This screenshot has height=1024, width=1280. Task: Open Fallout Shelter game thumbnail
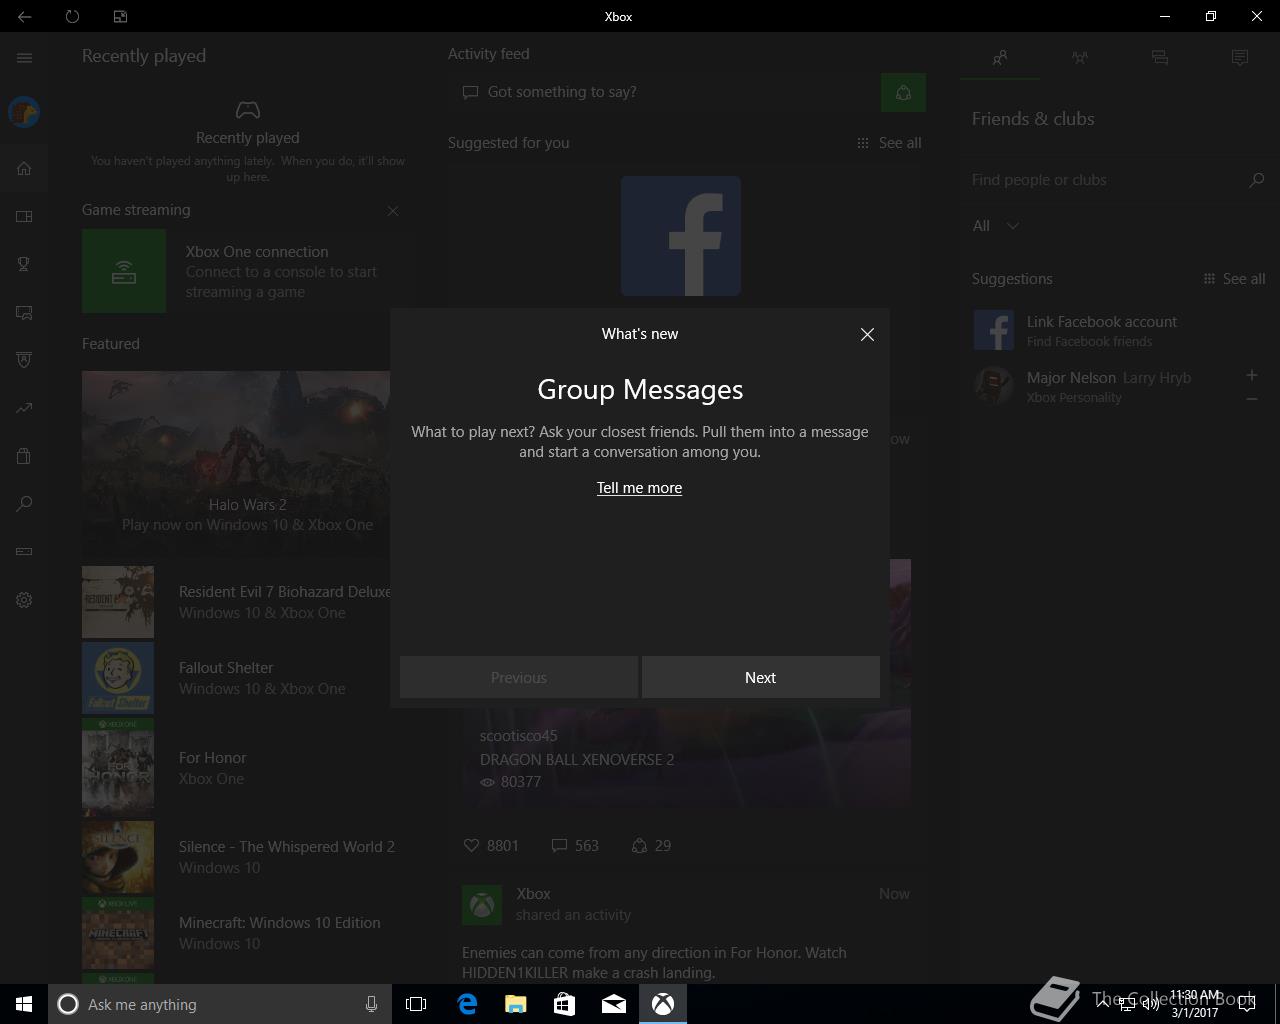tap(118, 678)
